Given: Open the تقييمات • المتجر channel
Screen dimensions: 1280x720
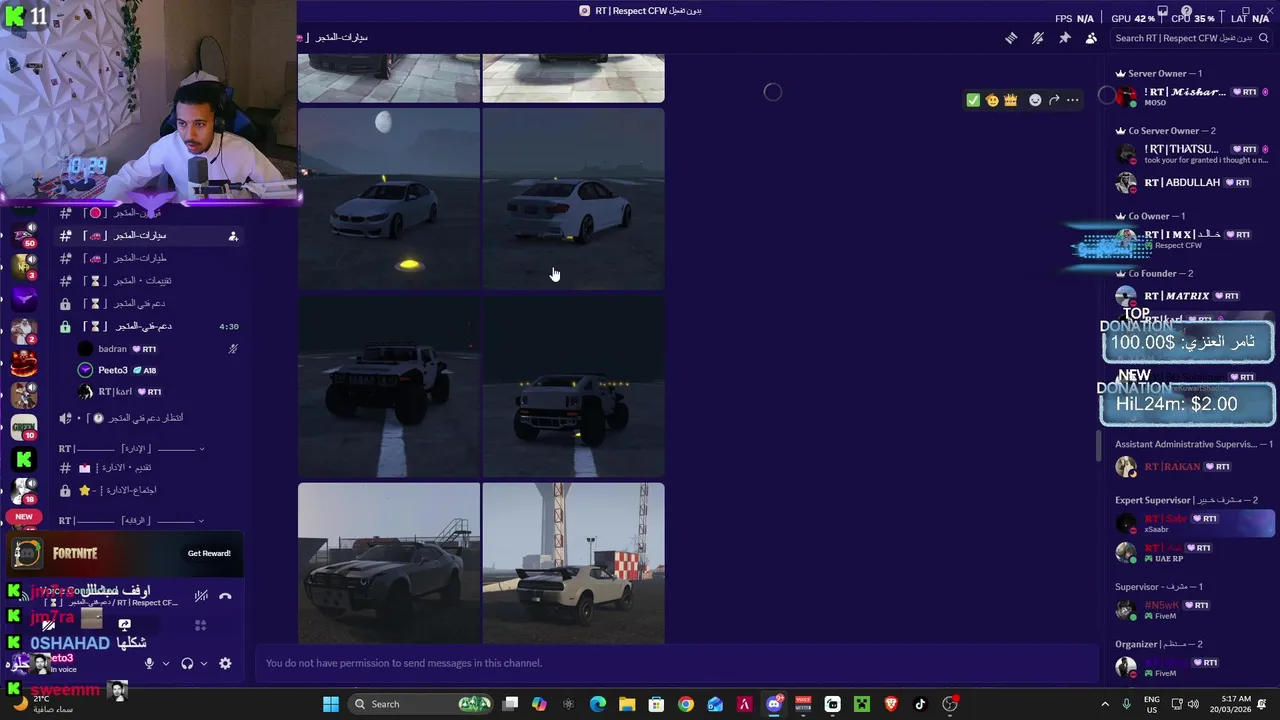Looking at the screenshot, I should [150, 281].
